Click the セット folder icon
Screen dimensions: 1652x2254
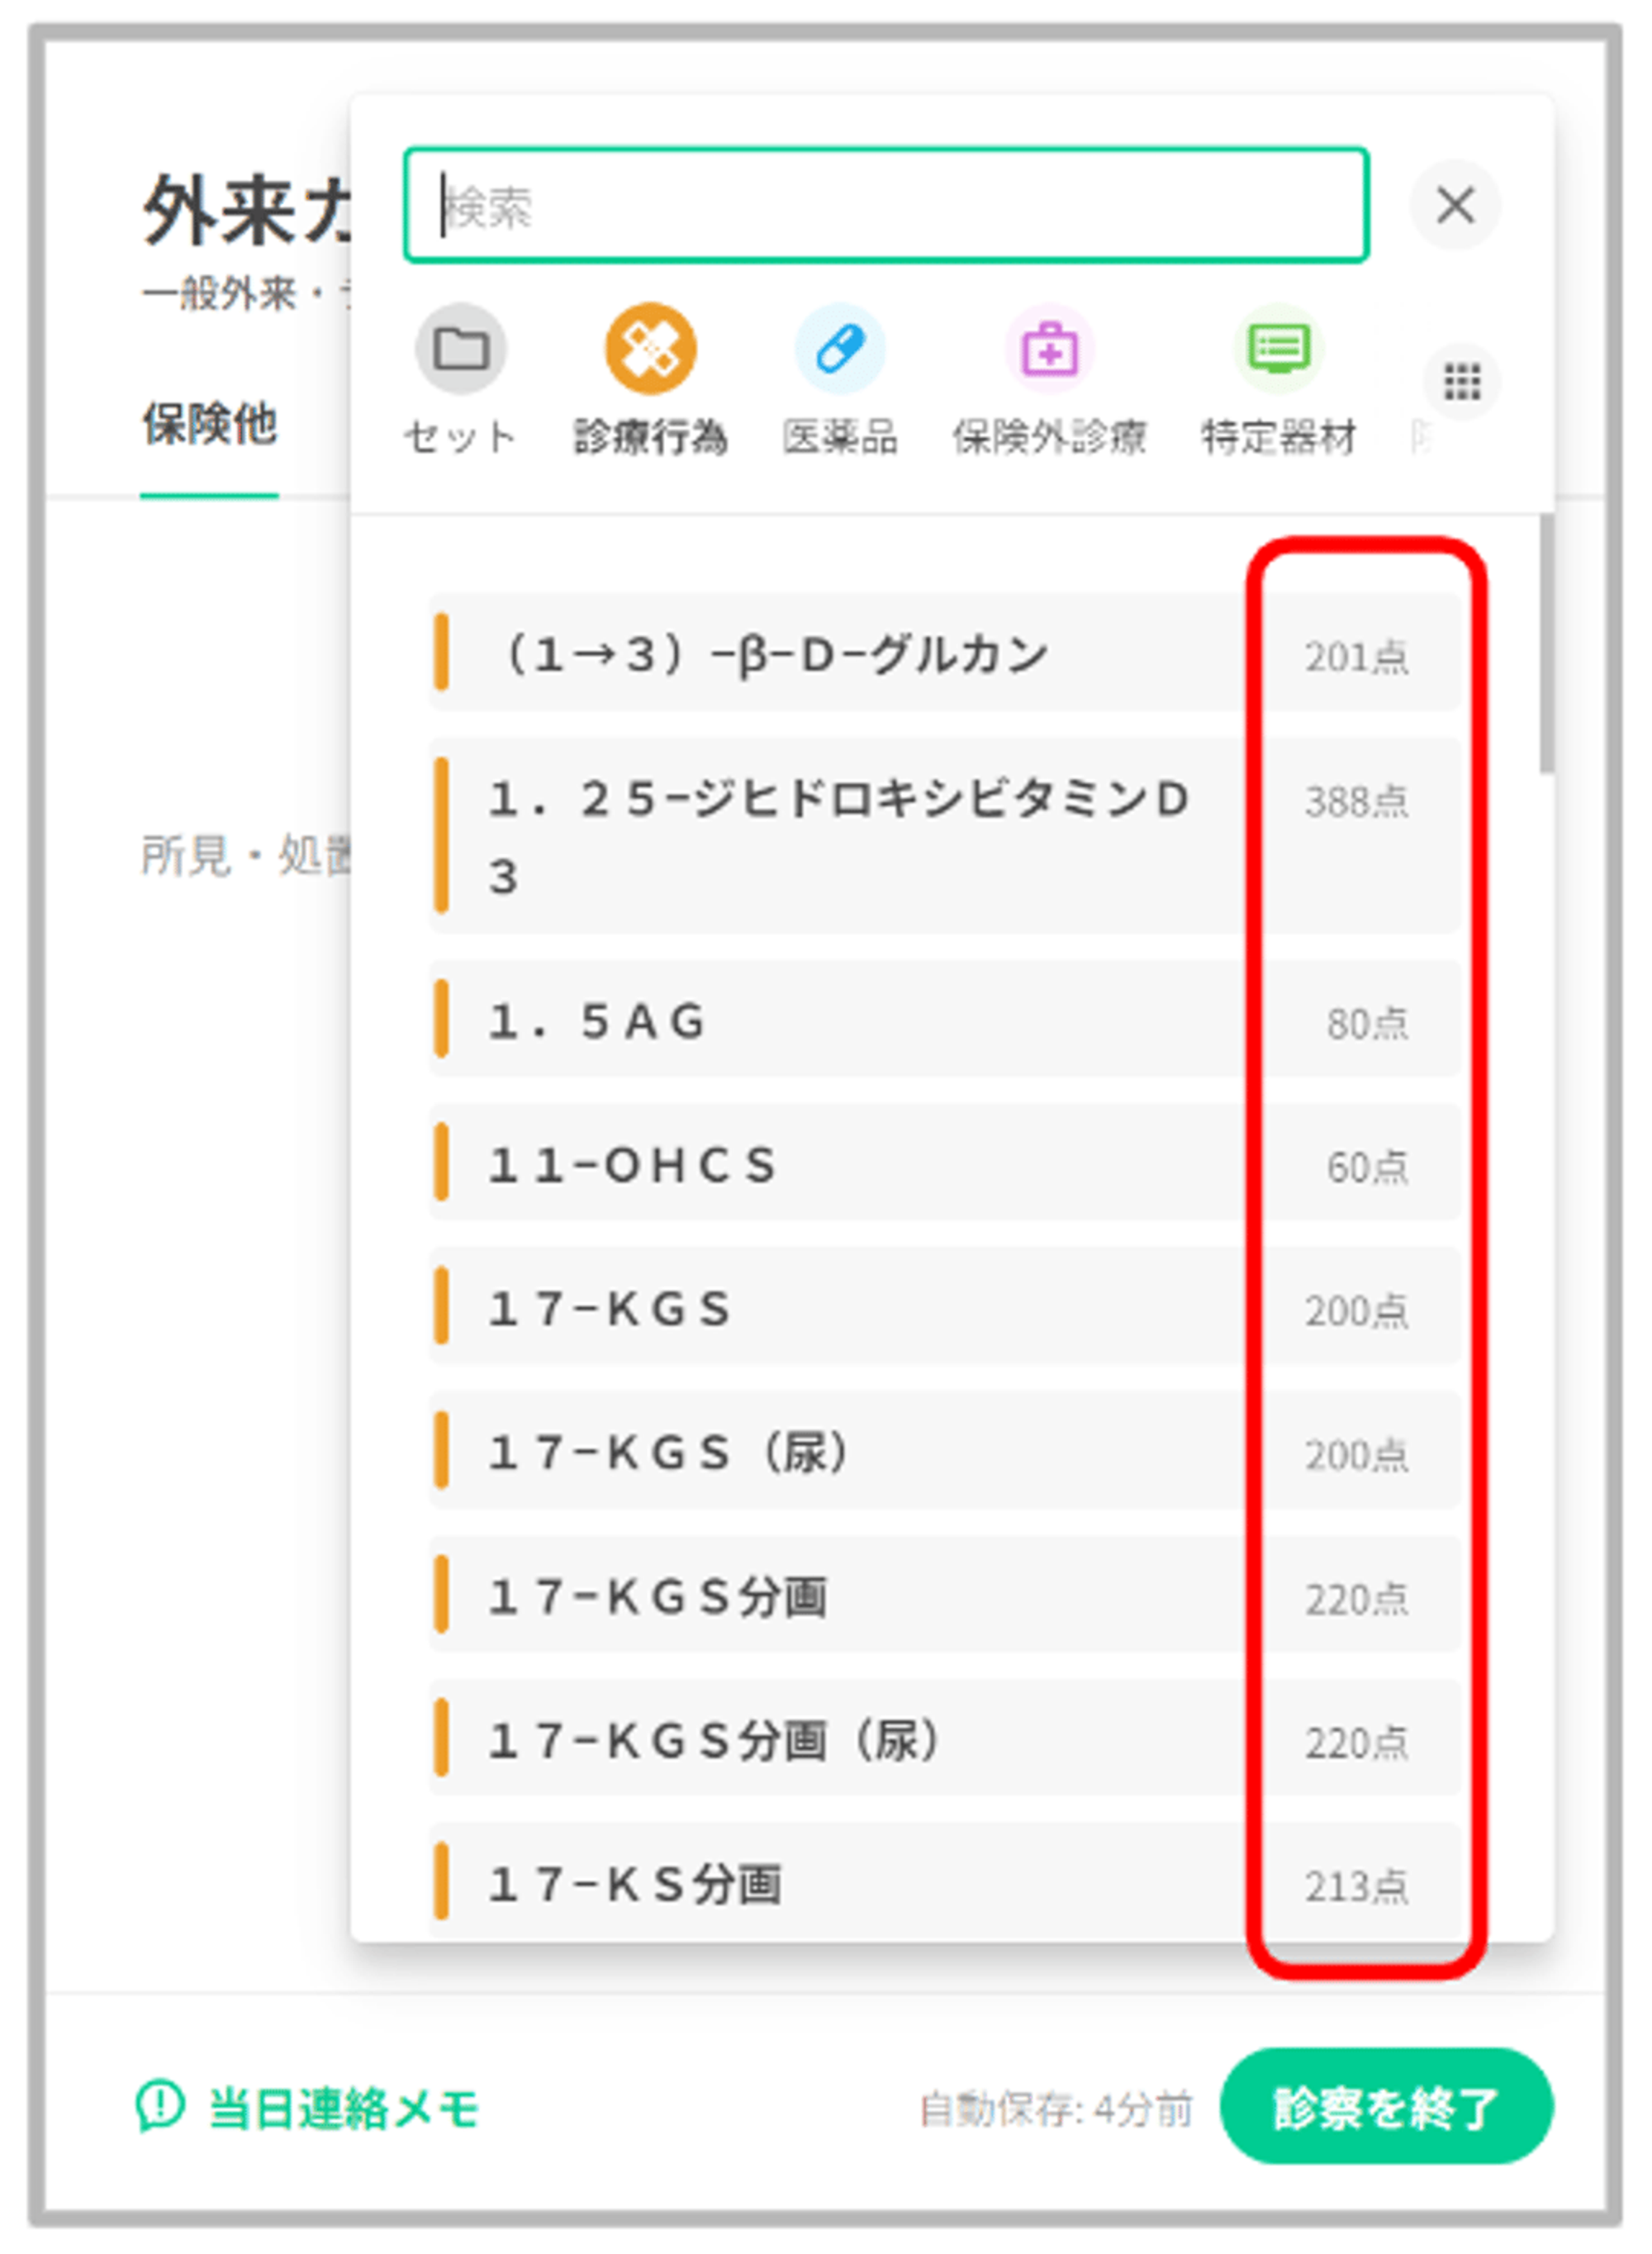[460, 349]
